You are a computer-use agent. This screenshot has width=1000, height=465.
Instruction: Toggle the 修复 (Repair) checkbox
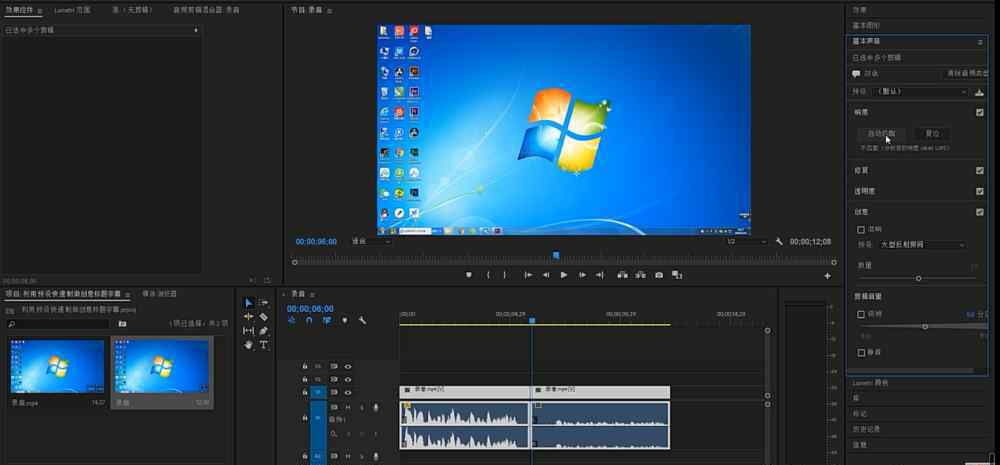[980, 170]
